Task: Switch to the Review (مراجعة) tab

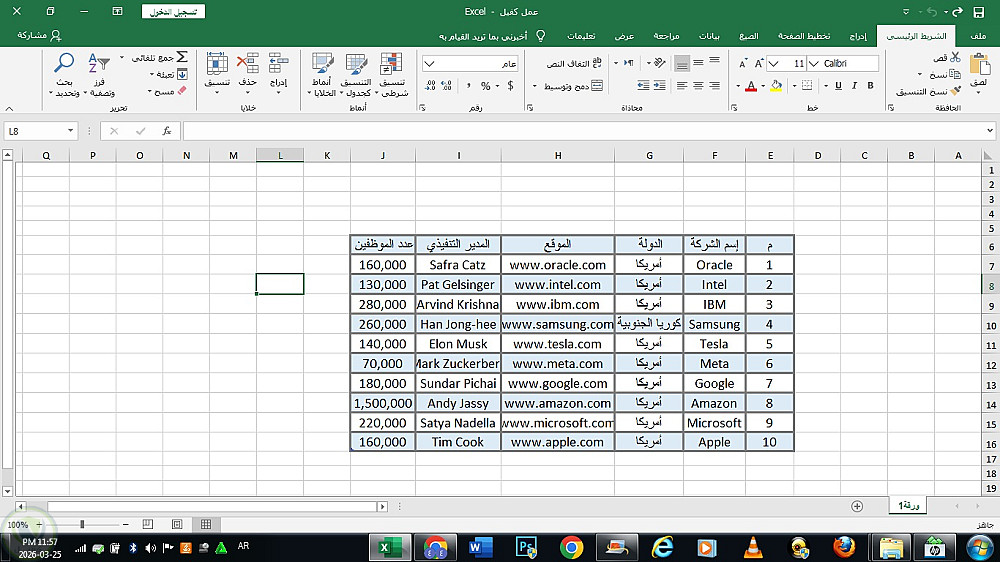Action: (666, 36)
